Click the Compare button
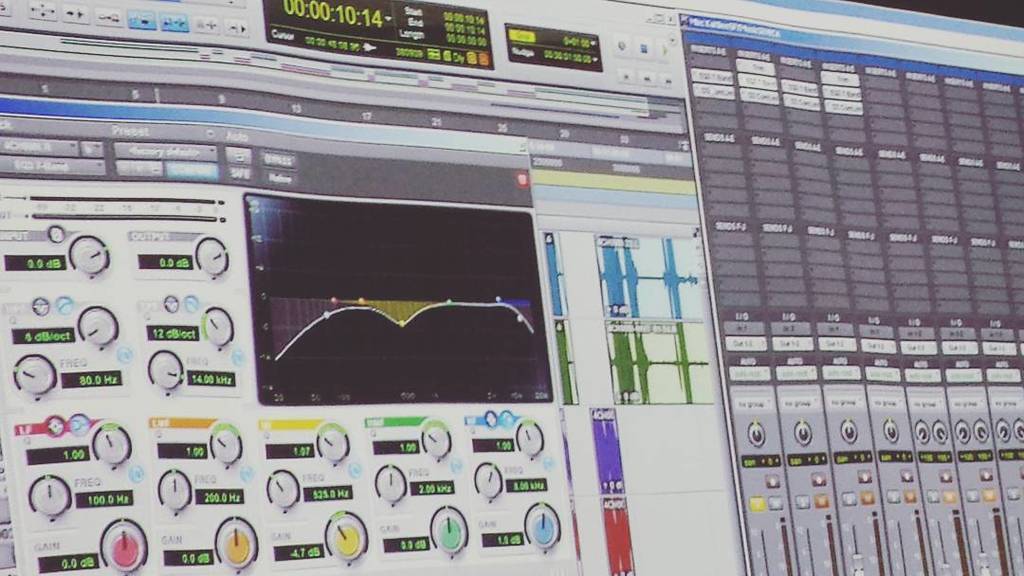1024x576 pixels. (x=191, y=170)
